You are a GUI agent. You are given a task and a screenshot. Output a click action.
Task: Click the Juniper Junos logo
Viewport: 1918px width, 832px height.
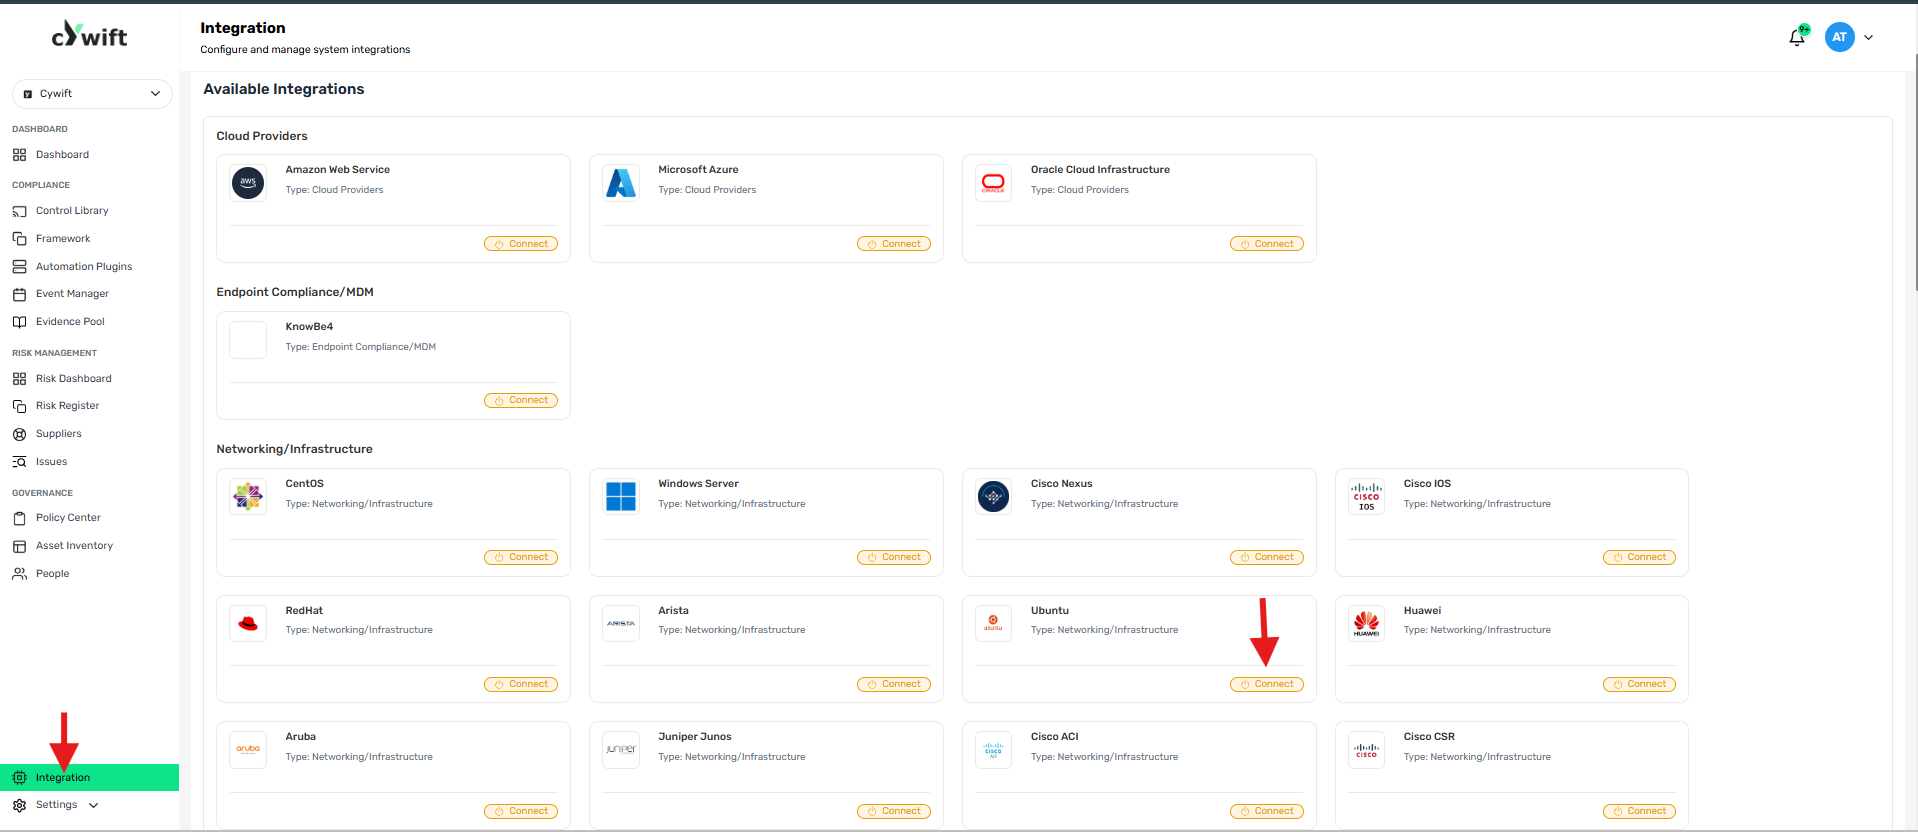[x=621, y=749]
